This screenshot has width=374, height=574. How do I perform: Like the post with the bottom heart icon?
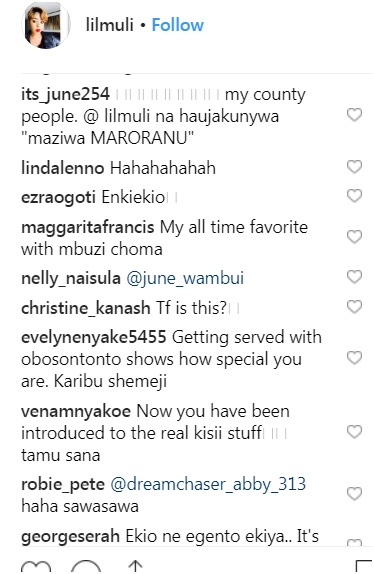point(36,567)
